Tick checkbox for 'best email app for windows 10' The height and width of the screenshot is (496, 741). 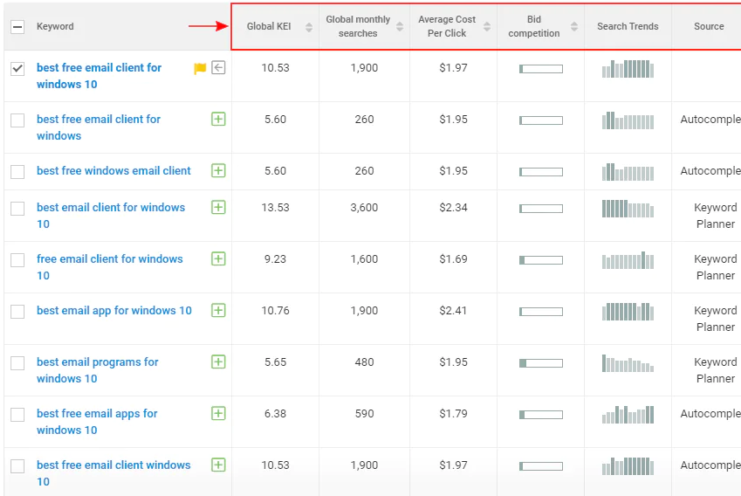pyautogui.click(x=17, y=312)
